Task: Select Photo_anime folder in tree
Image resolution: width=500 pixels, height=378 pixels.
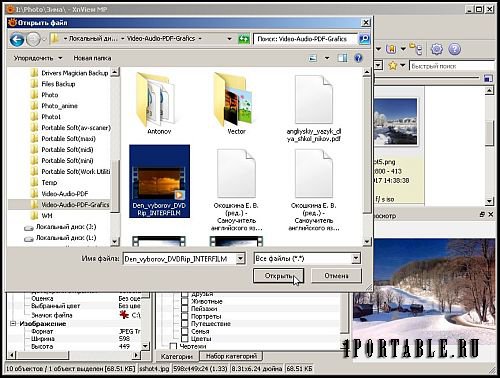Action: click(x=59, y=106)
